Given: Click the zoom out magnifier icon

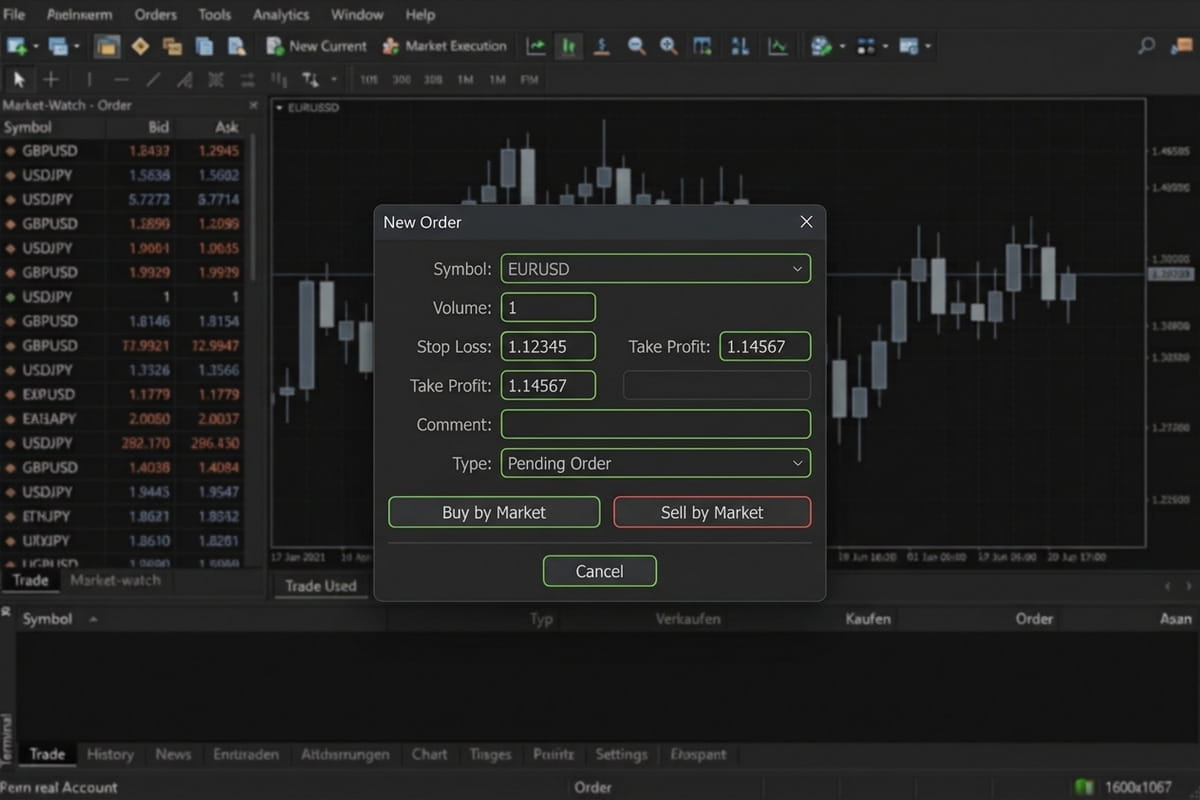Looking at the screenshot, I should click(636, 46).
